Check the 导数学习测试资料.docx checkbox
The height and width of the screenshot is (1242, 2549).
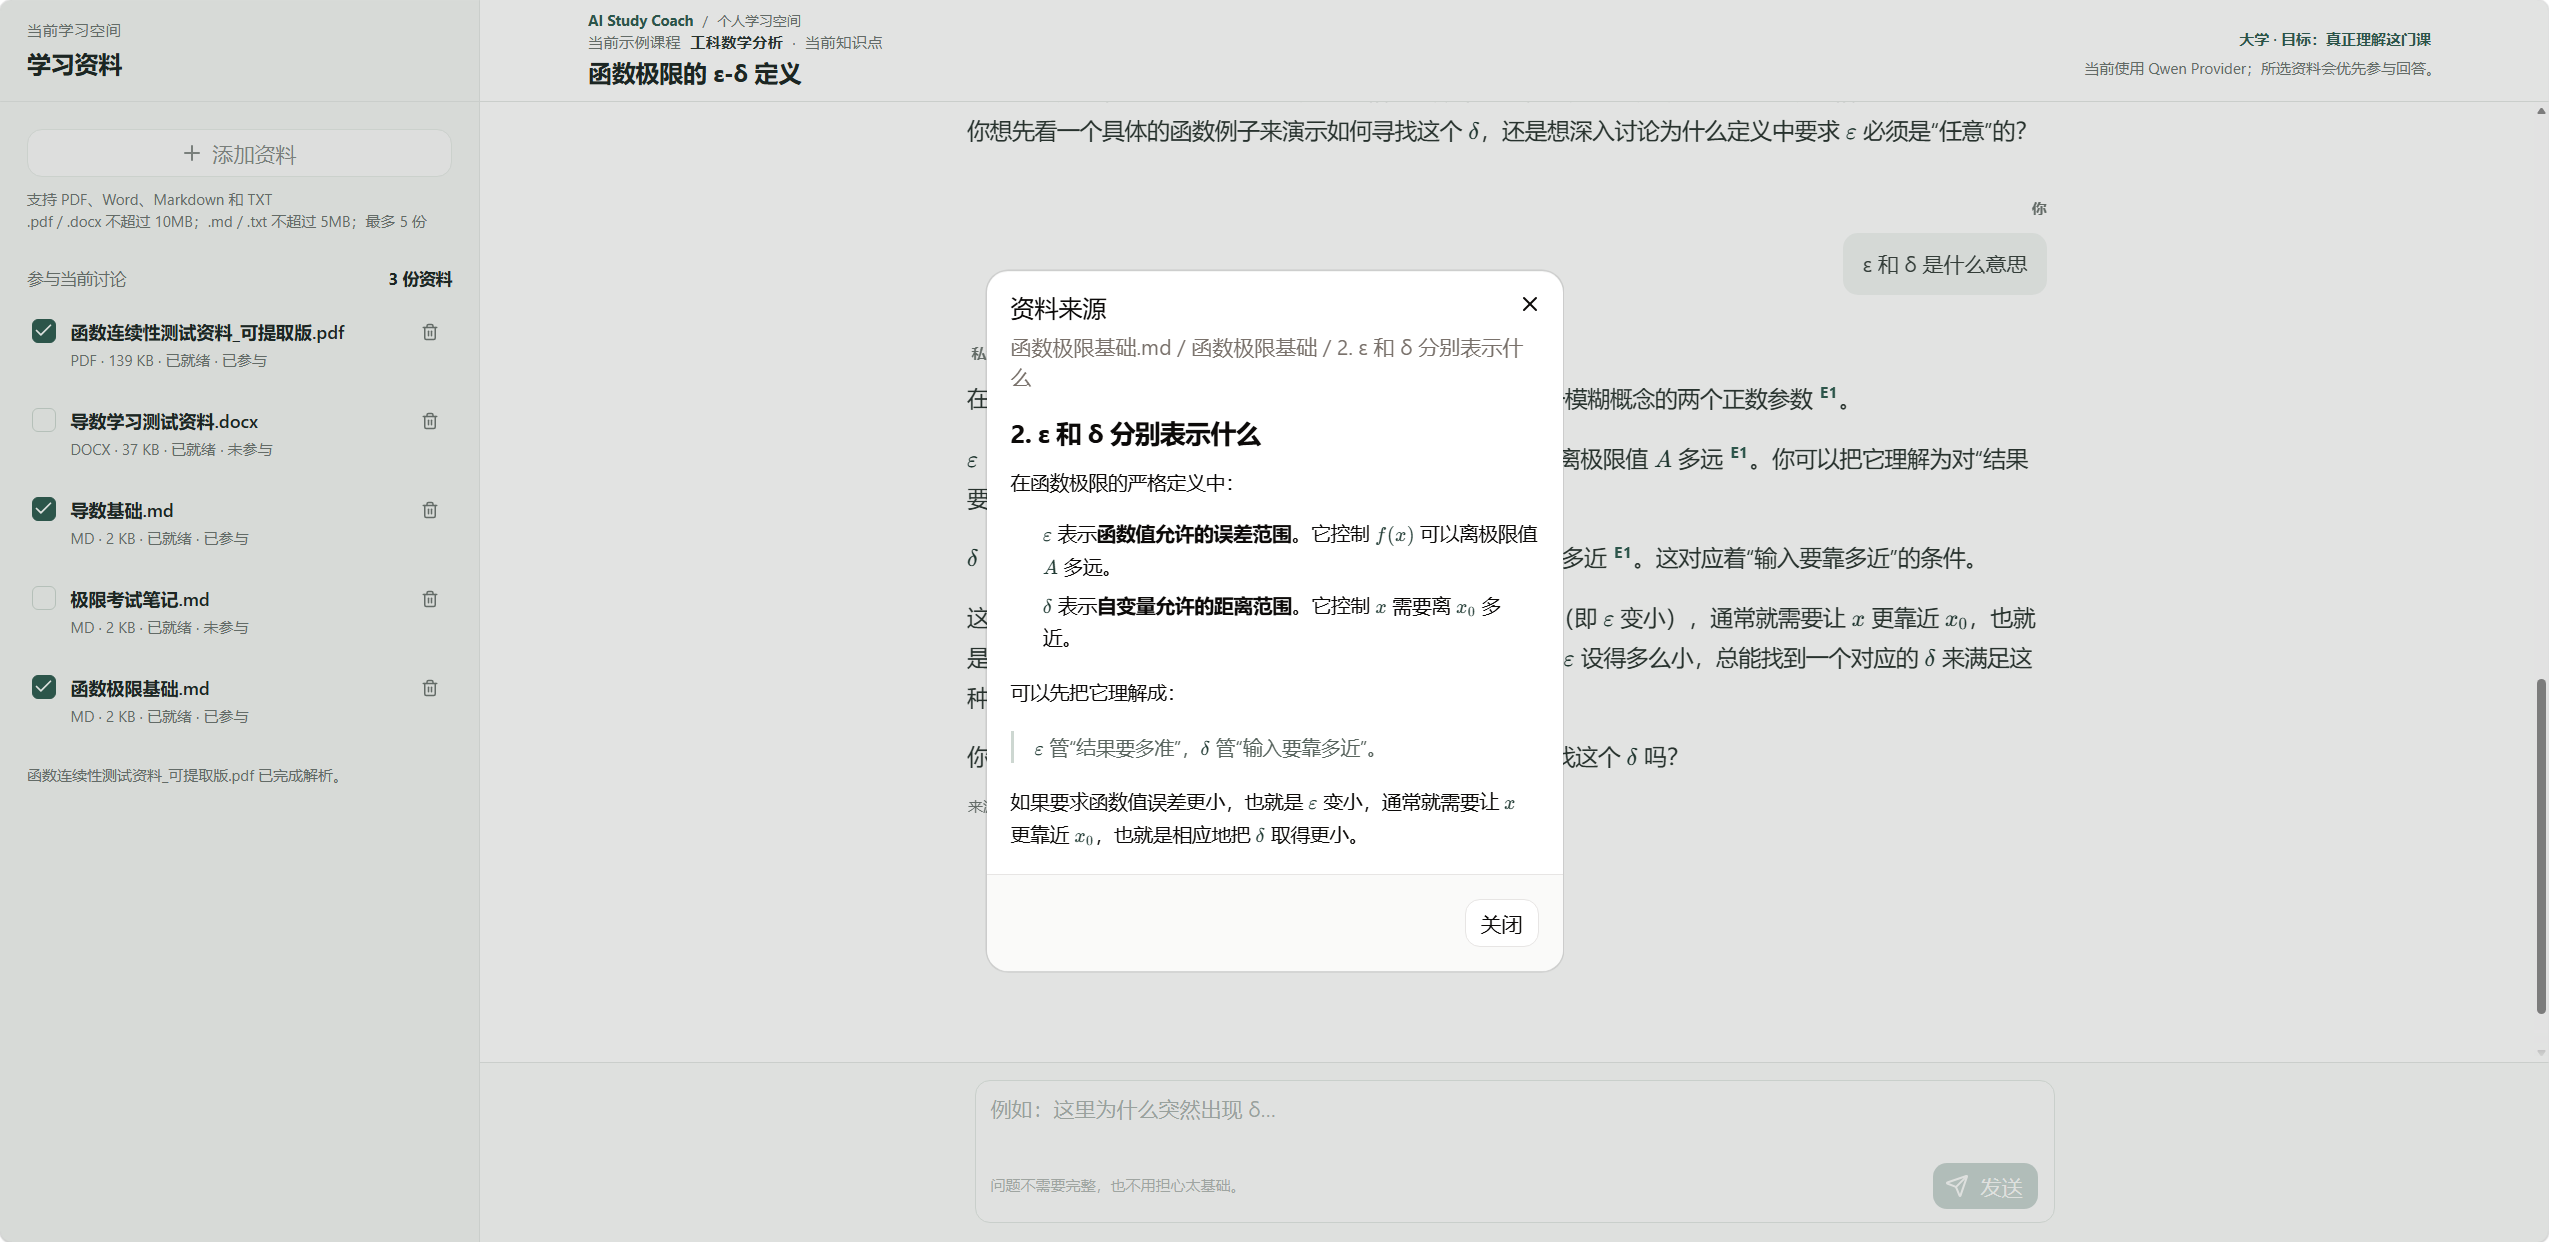(44, 420)
